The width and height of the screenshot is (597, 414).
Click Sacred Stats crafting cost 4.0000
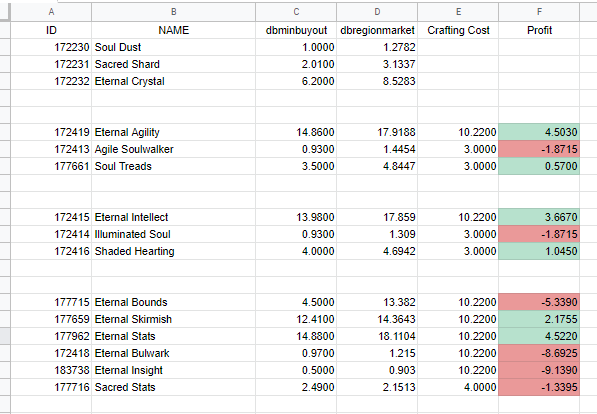click(x=458, y=387)
